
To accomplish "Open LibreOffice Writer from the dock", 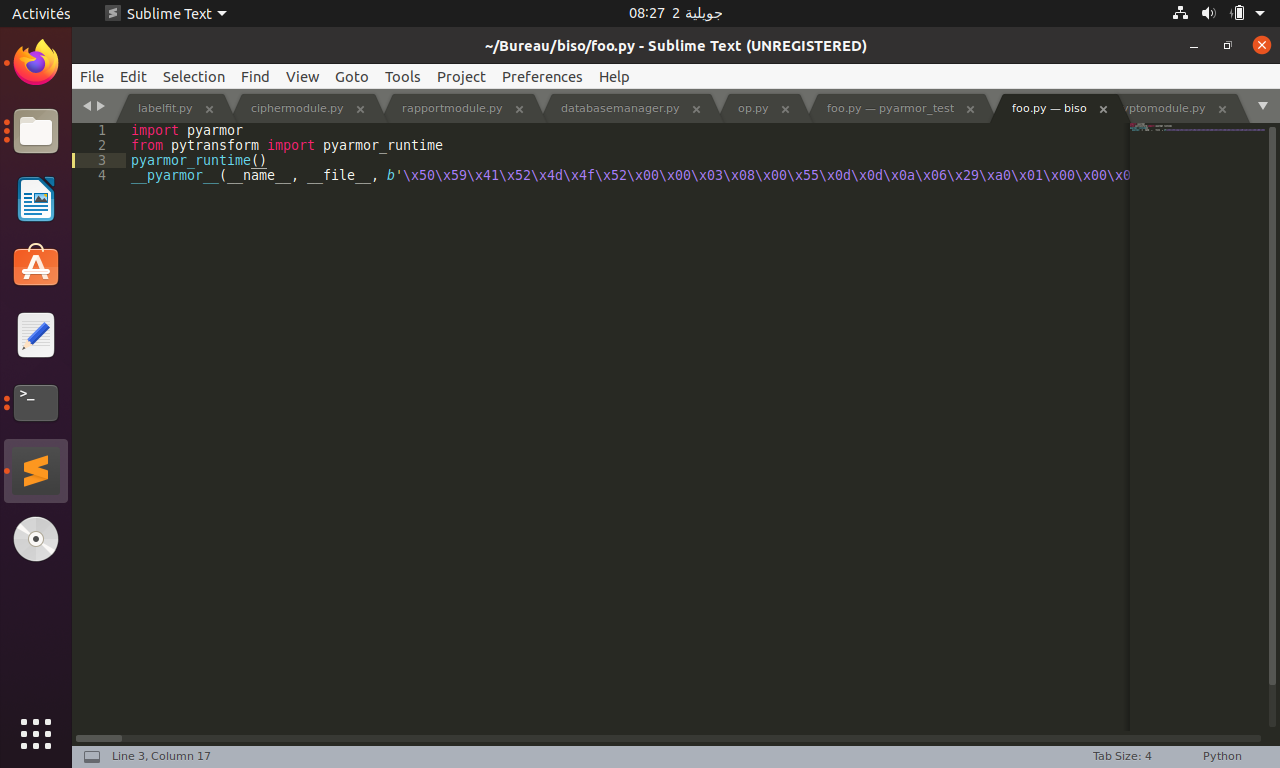I will 36,198.
